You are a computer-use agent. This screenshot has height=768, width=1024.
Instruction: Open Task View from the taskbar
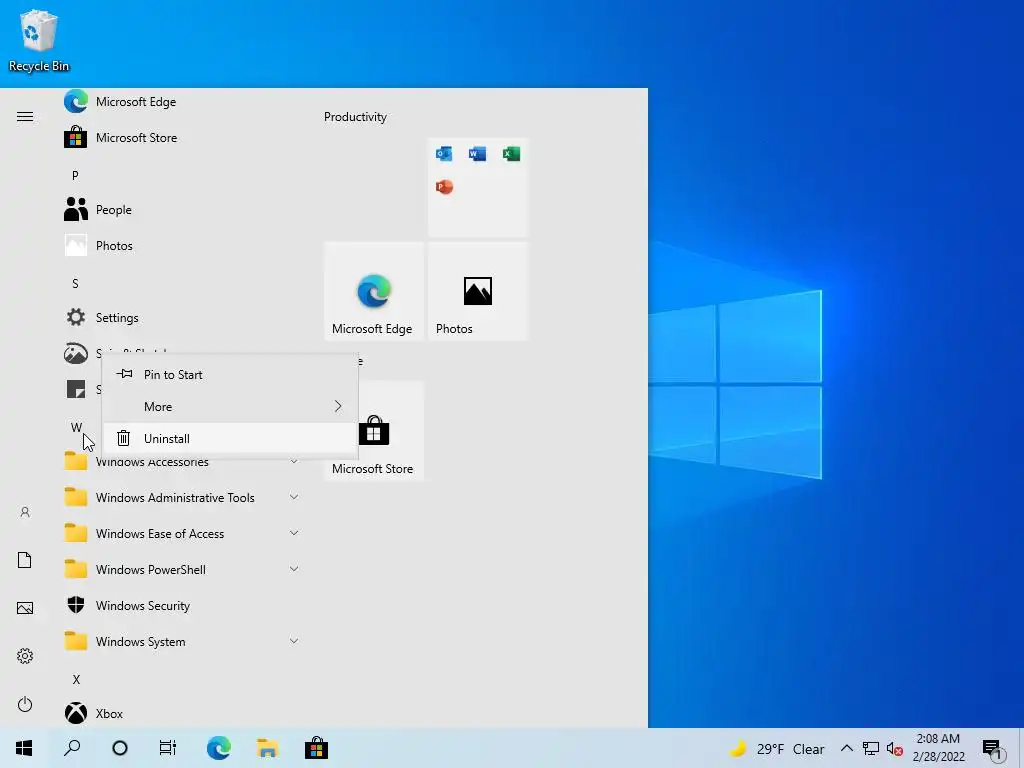point(168,748)
